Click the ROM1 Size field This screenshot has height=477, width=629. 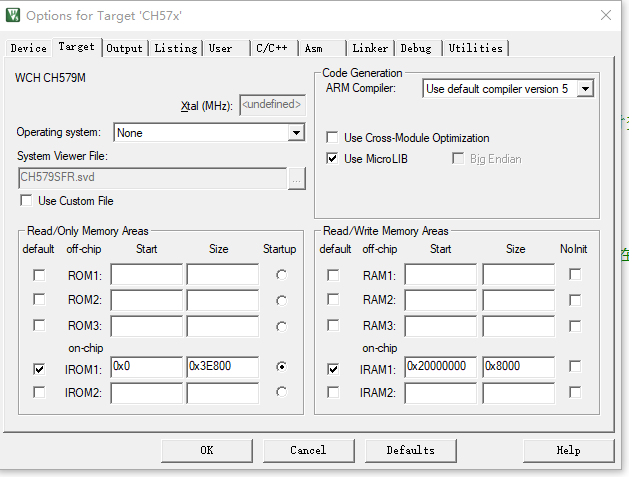[223, 274]
